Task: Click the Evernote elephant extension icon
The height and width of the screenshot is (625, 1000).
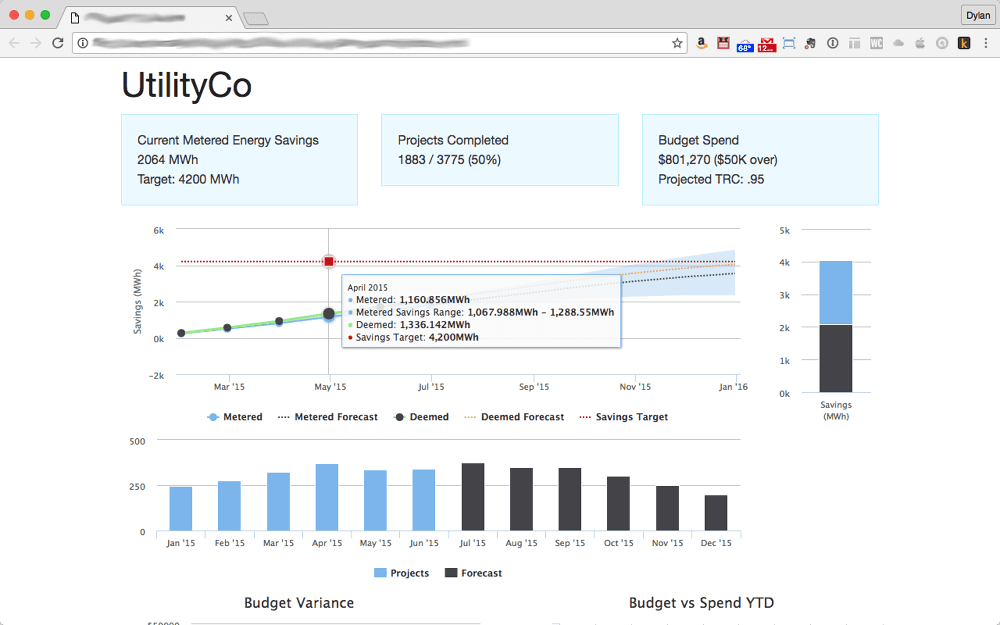Action: 811,43
